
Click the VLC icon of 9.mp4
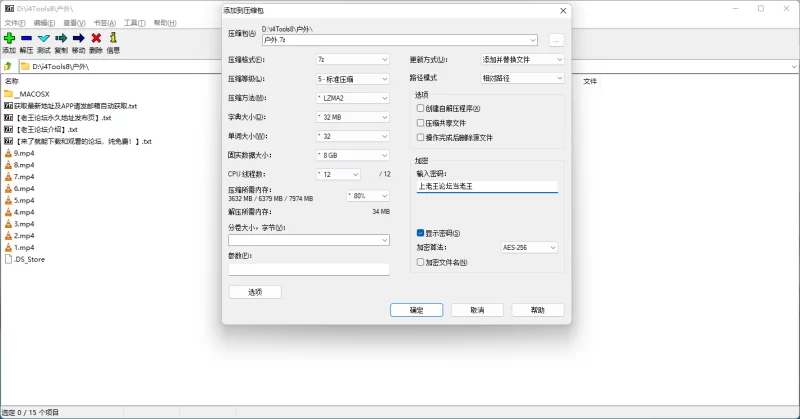(x=8, y=153)
